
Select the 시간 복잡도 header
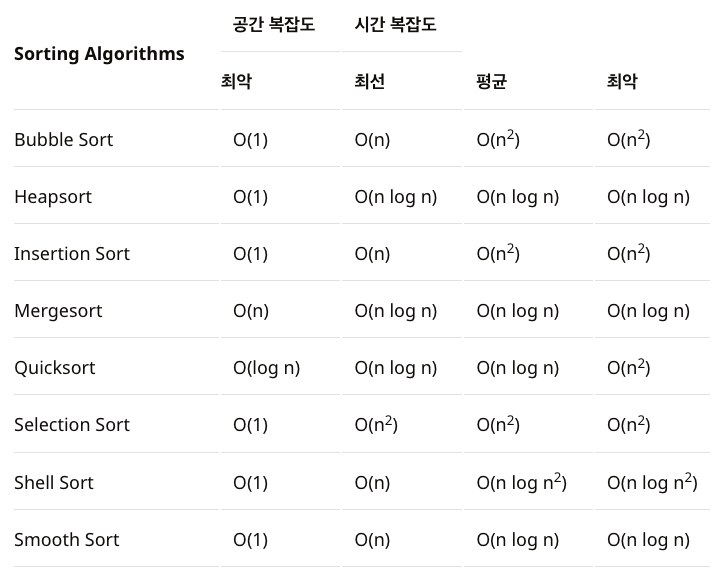tap(395, 24)
